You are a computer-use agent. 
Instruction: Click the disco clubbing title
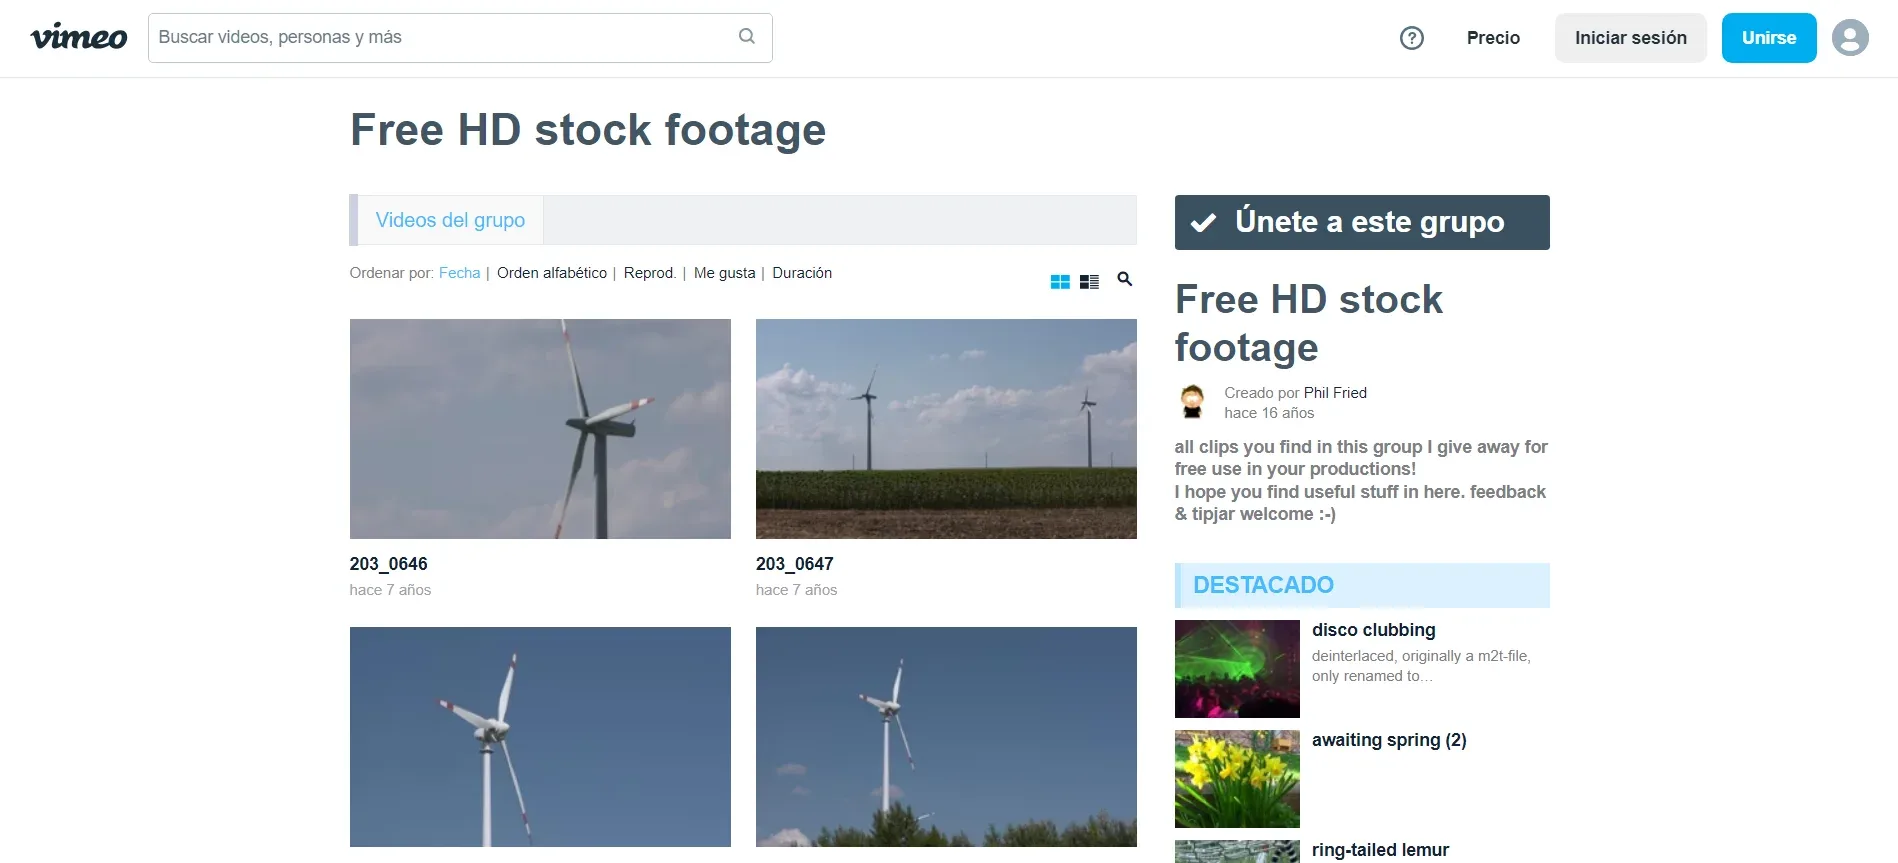coord(1373,630)
